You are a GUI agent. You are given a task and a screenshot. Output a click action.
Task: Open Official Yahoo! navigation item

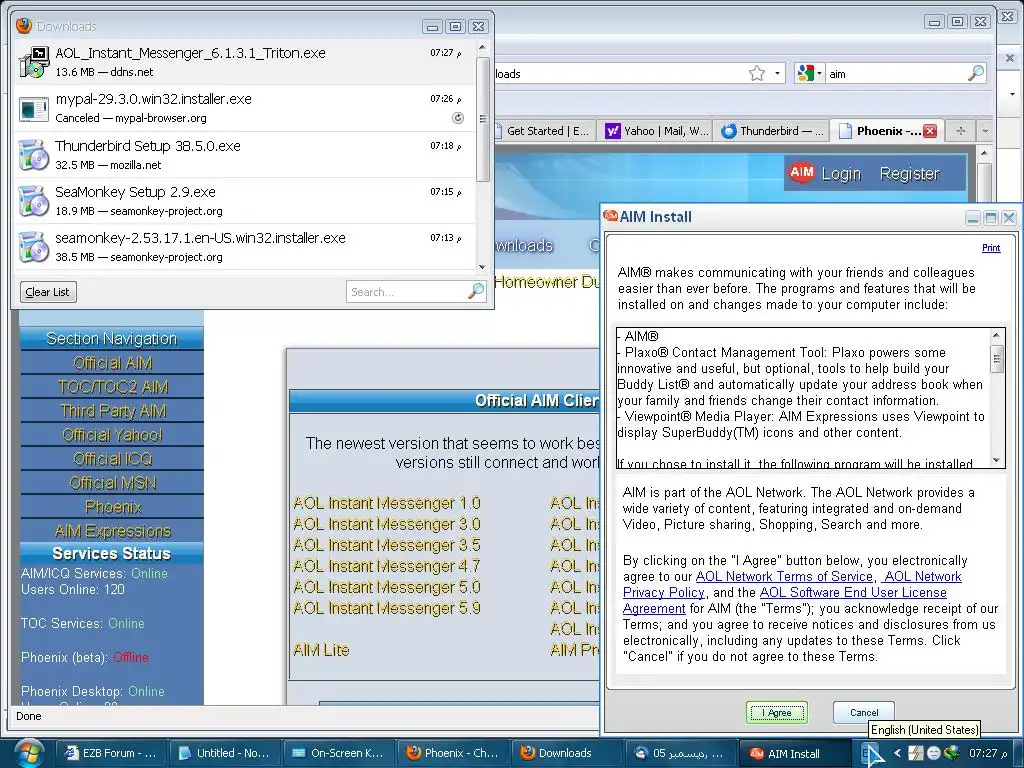point(112,435)
